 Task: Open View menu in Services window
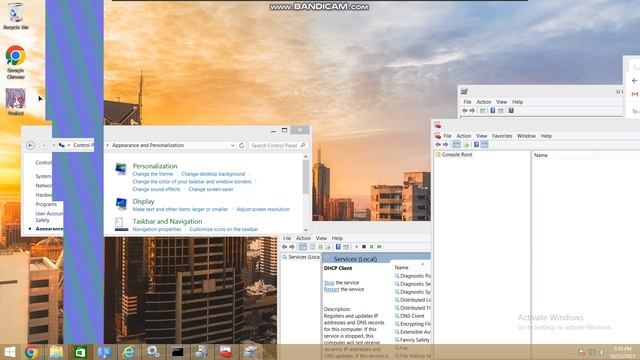321,238
